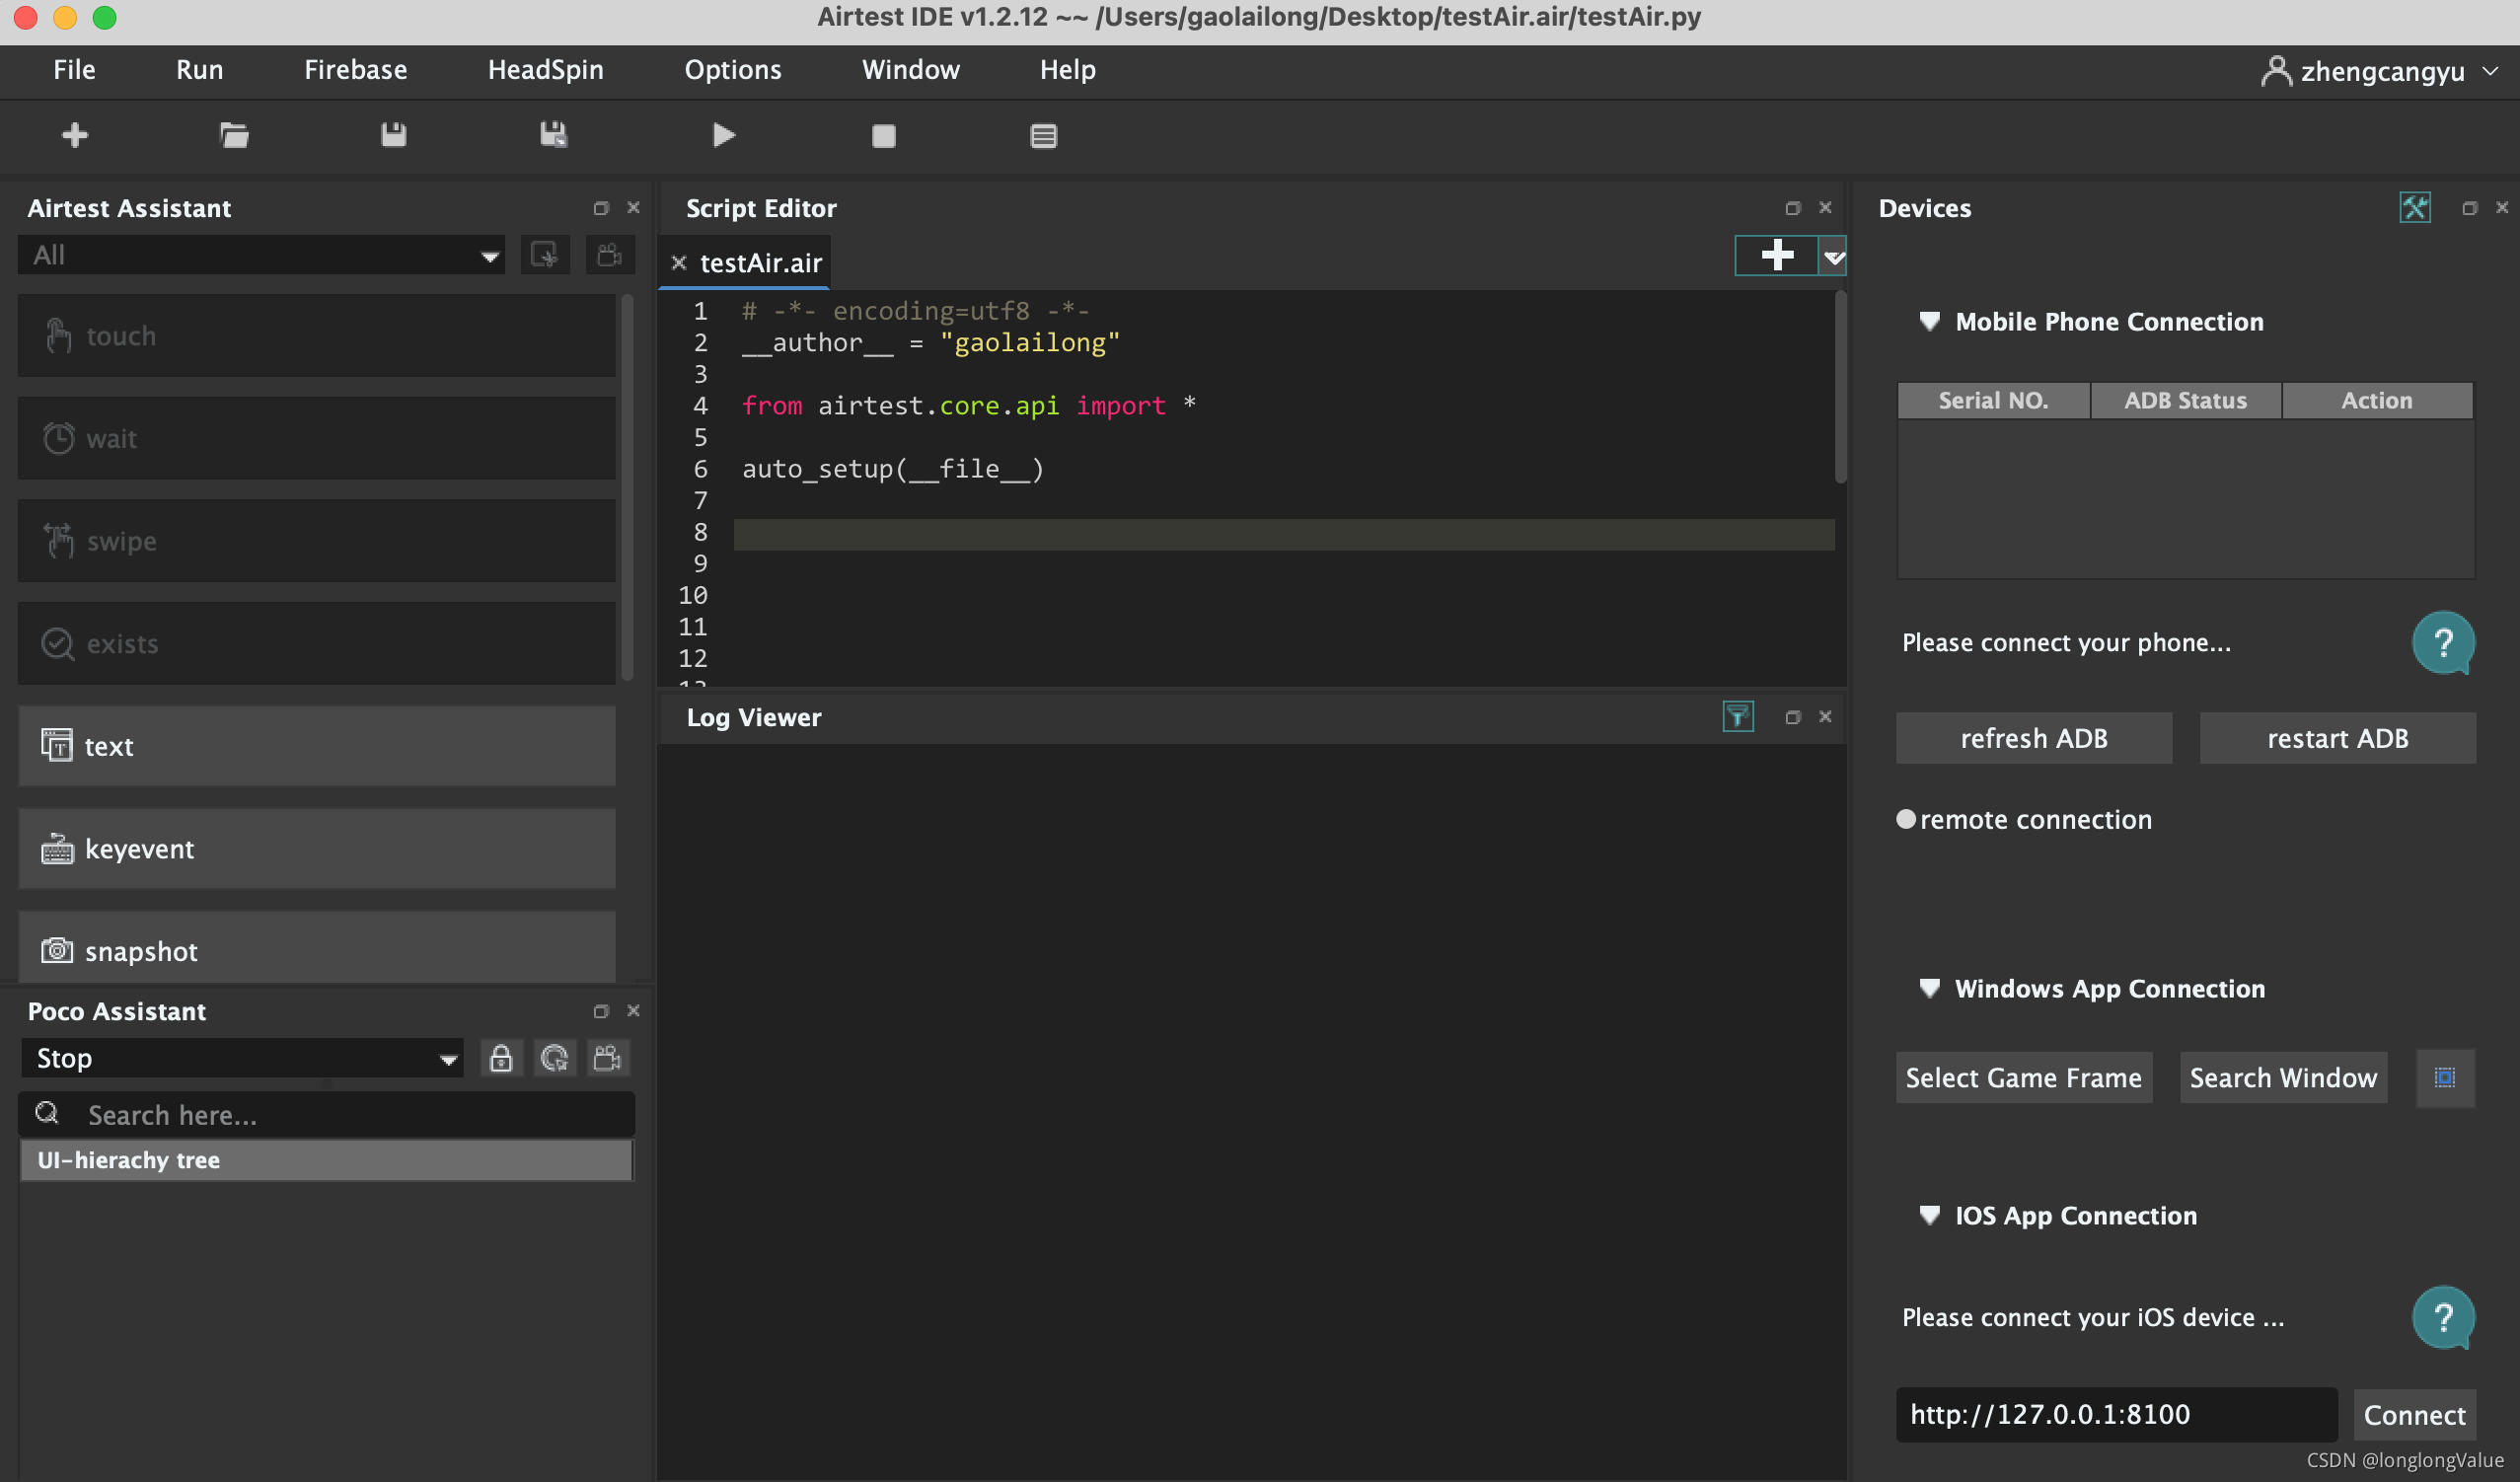Select the snapshot command
The height and width of the screenshot is (1482, 2520).
coord(317,948)
